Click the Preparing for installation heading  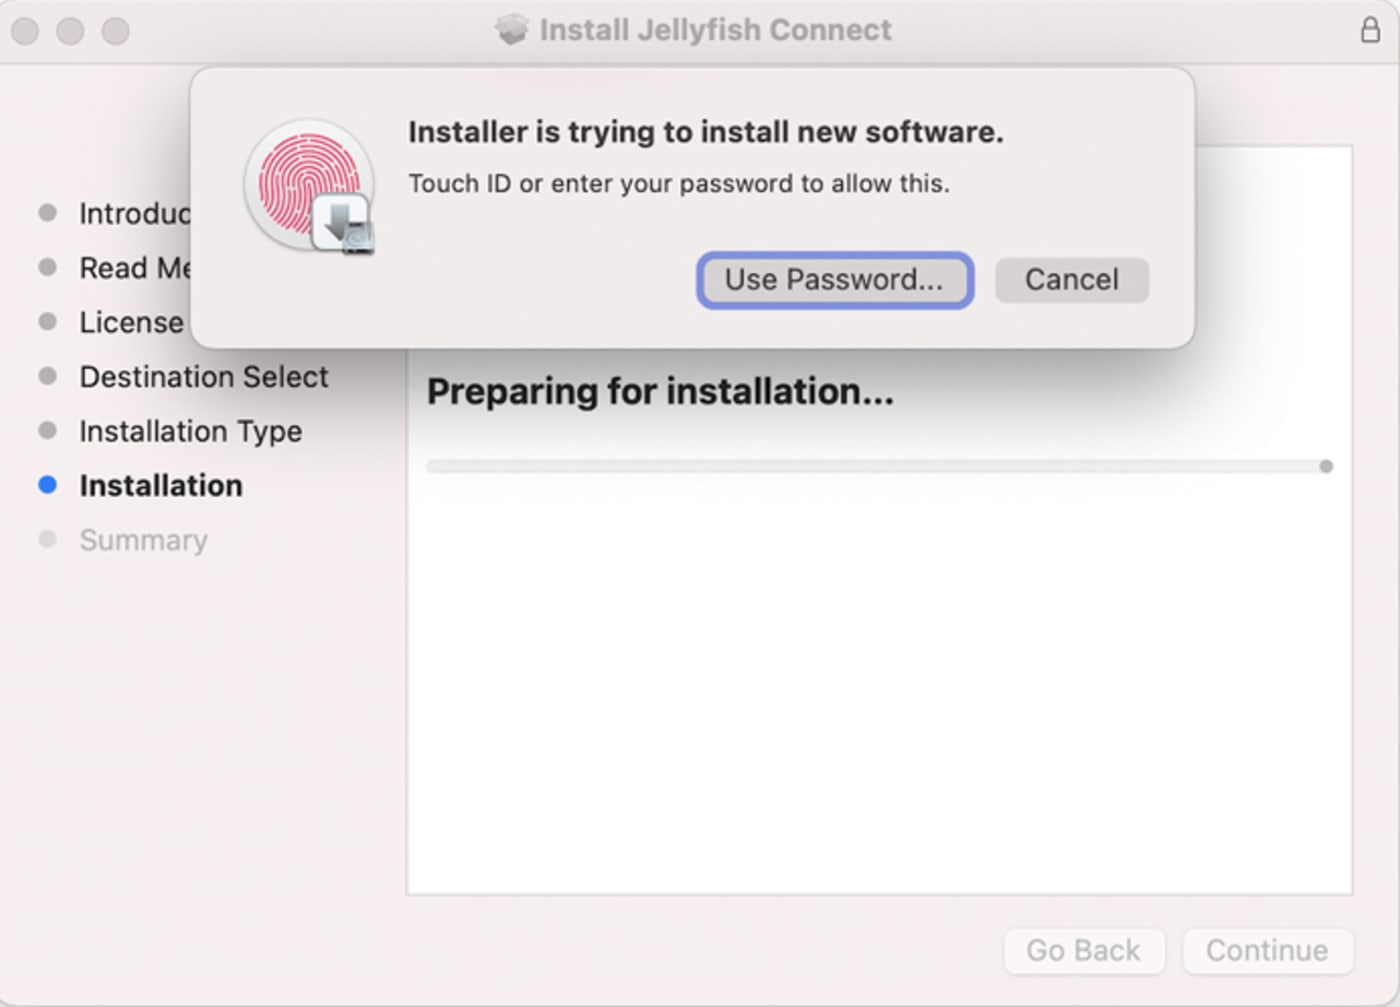660,391
